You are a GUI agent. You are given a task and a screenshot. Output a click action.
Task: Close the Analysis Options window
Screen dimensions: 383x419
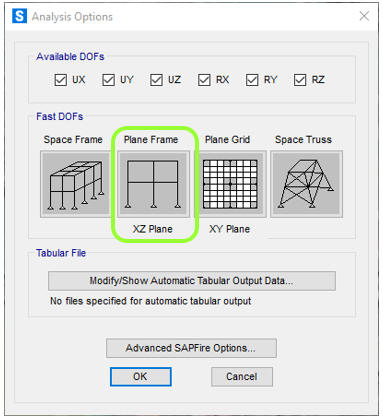tap(364, 16)
